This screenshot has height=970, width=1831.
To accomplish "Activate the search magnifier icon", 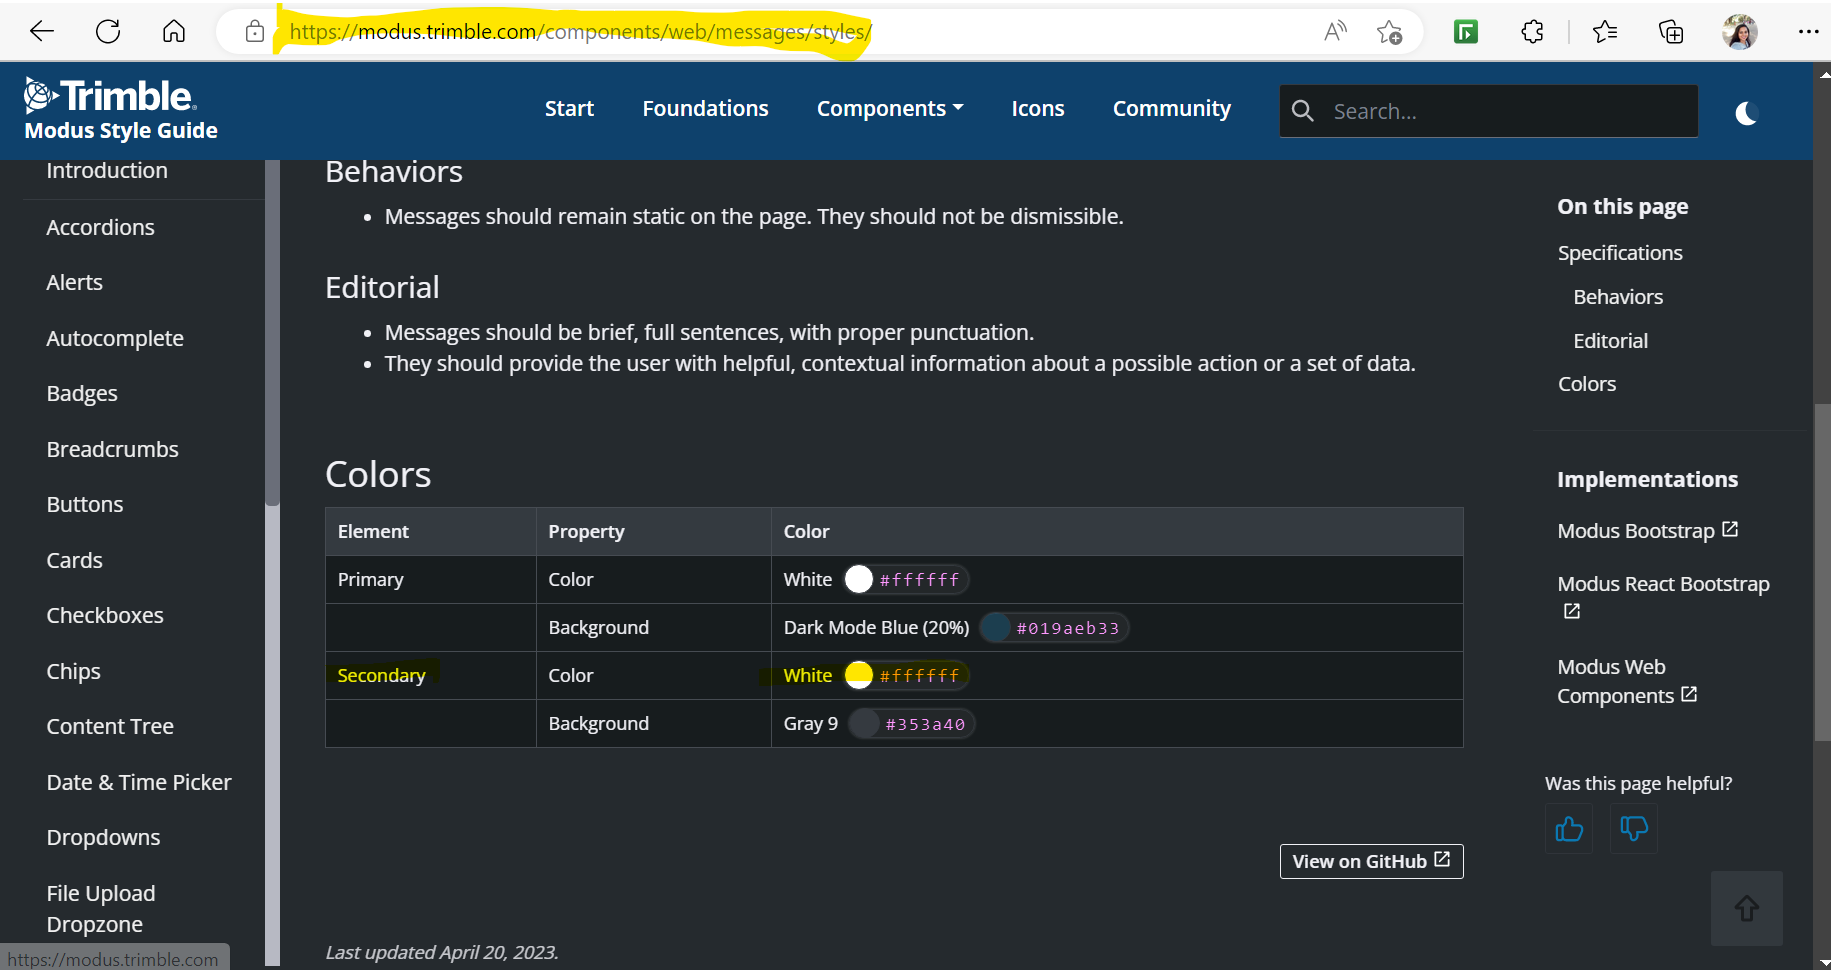I will point(1303,111).
